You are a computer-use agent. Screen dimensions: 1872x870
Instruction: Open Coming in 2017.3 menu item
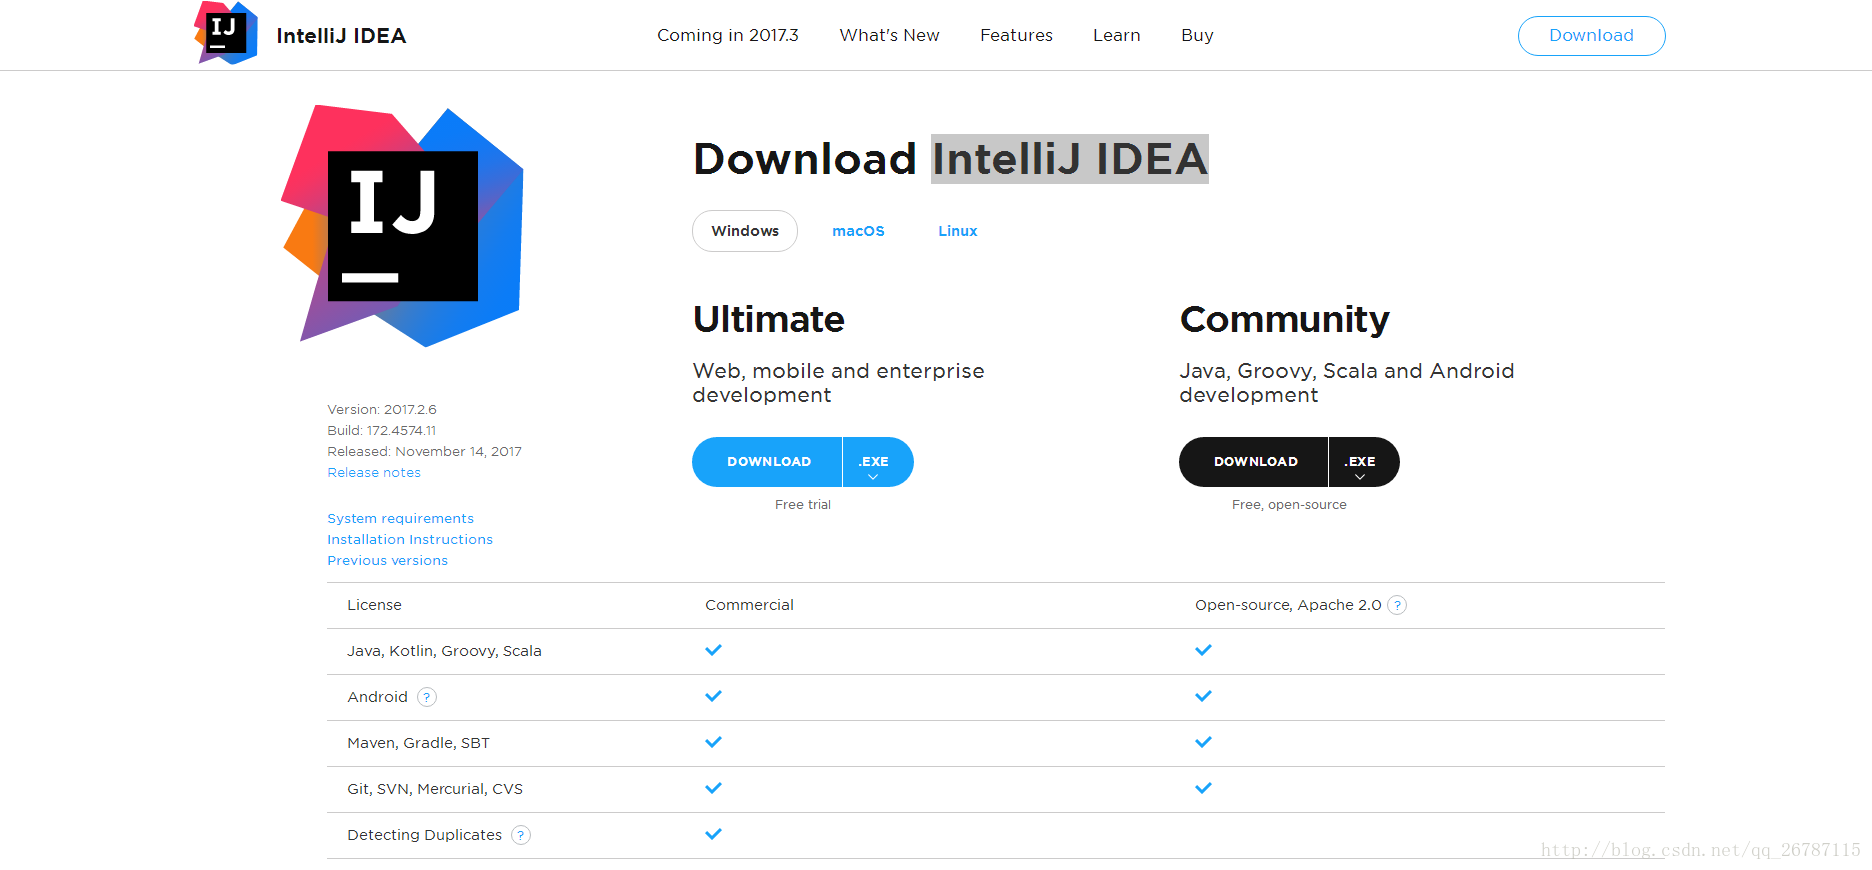(x=728, y=35)
